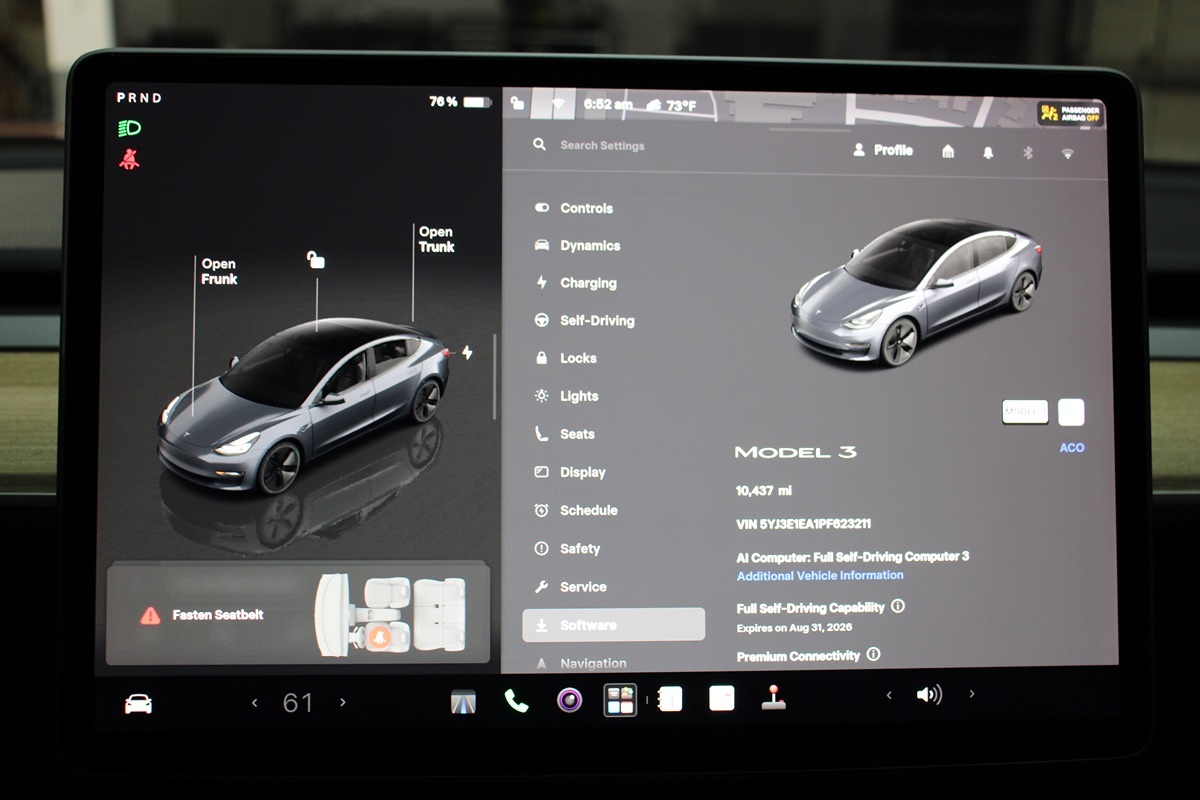Tap Open Trunk label

[x=436, y=239]
